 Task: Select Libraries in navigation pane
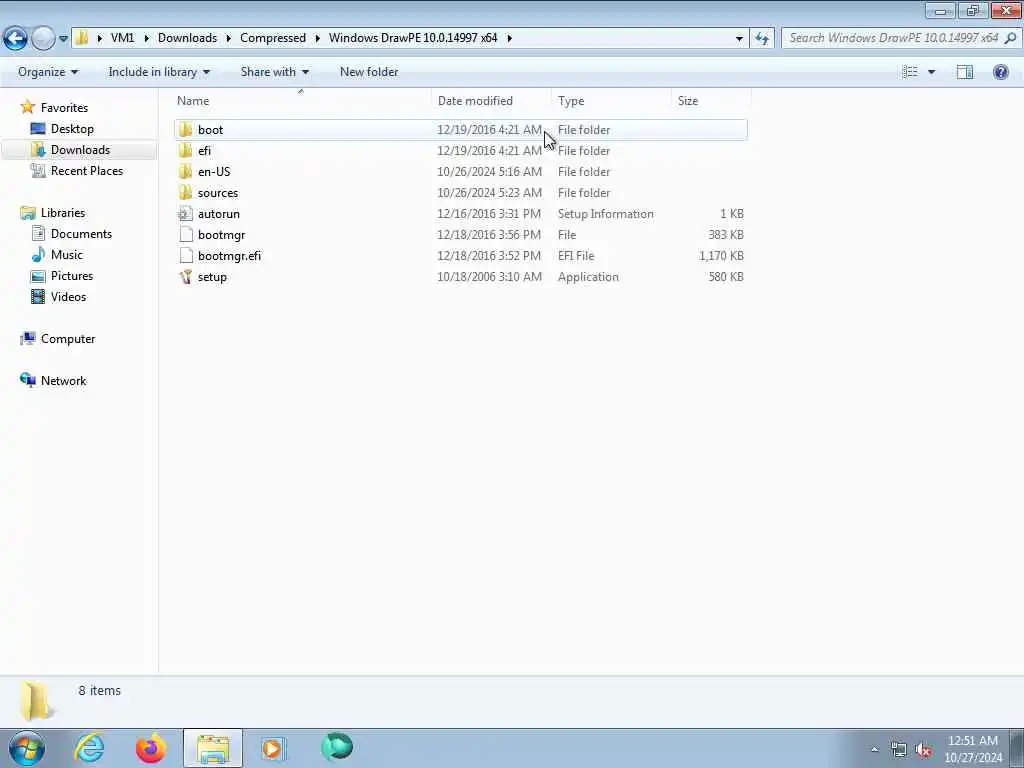point(63,213)
